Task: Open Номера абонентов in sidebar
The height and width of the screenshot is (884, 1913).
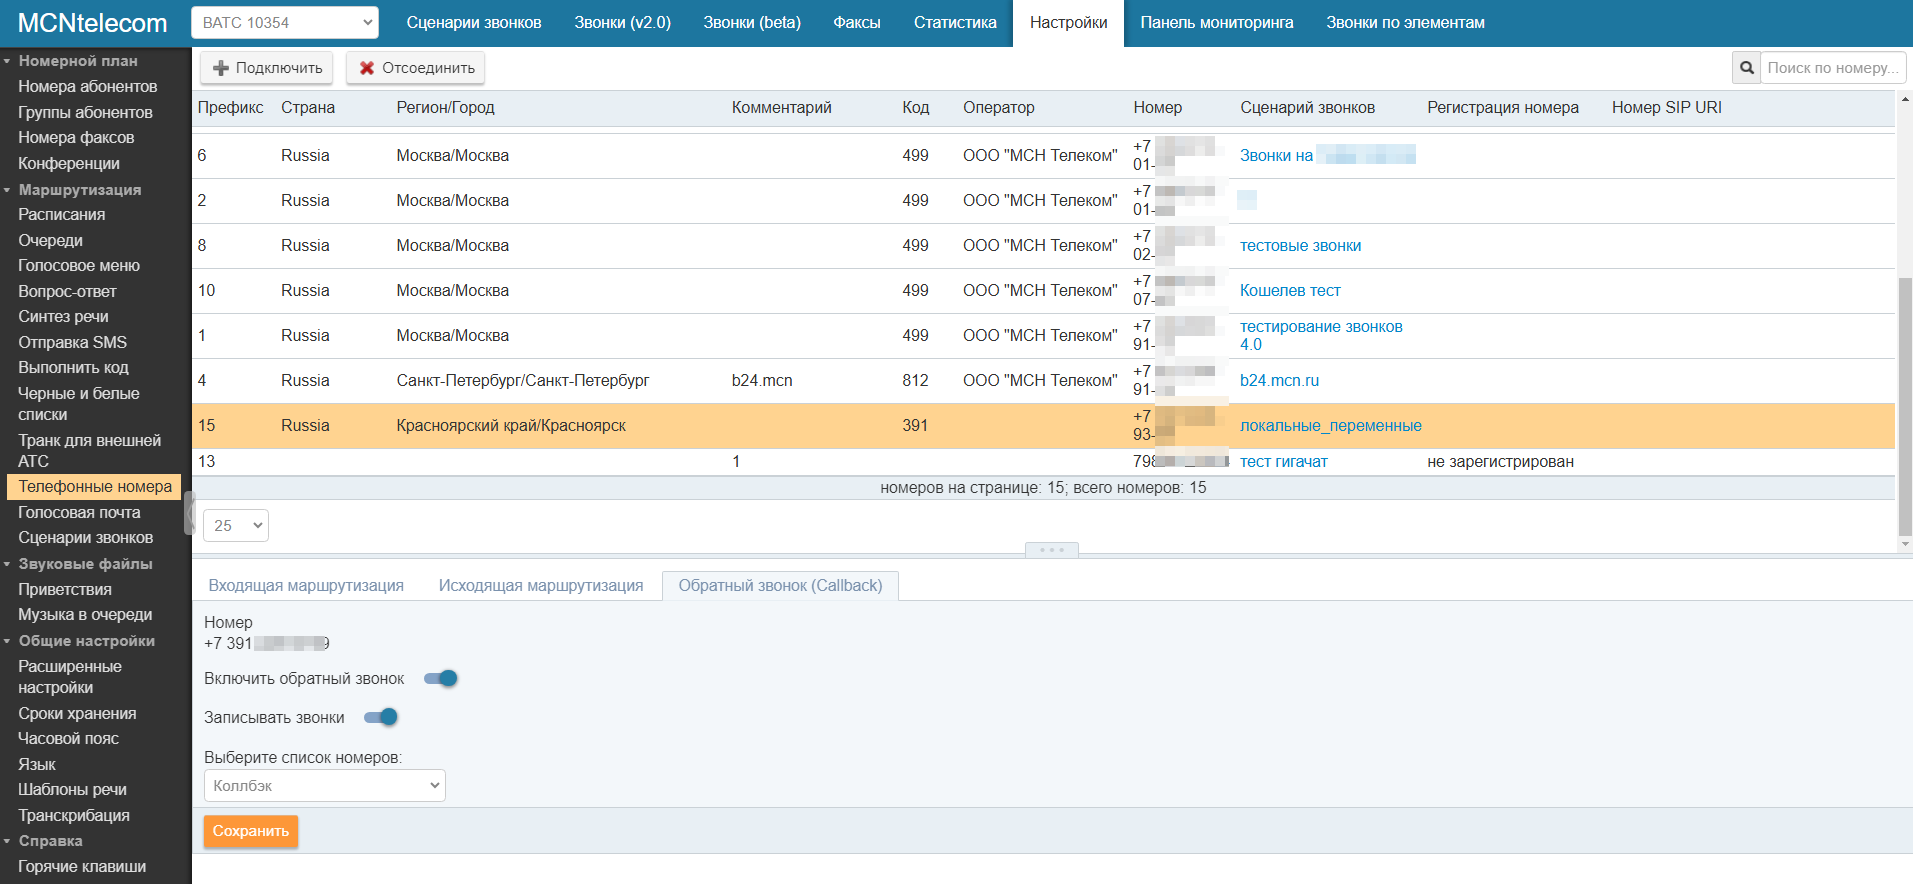Action: click(x=87, y=87)
